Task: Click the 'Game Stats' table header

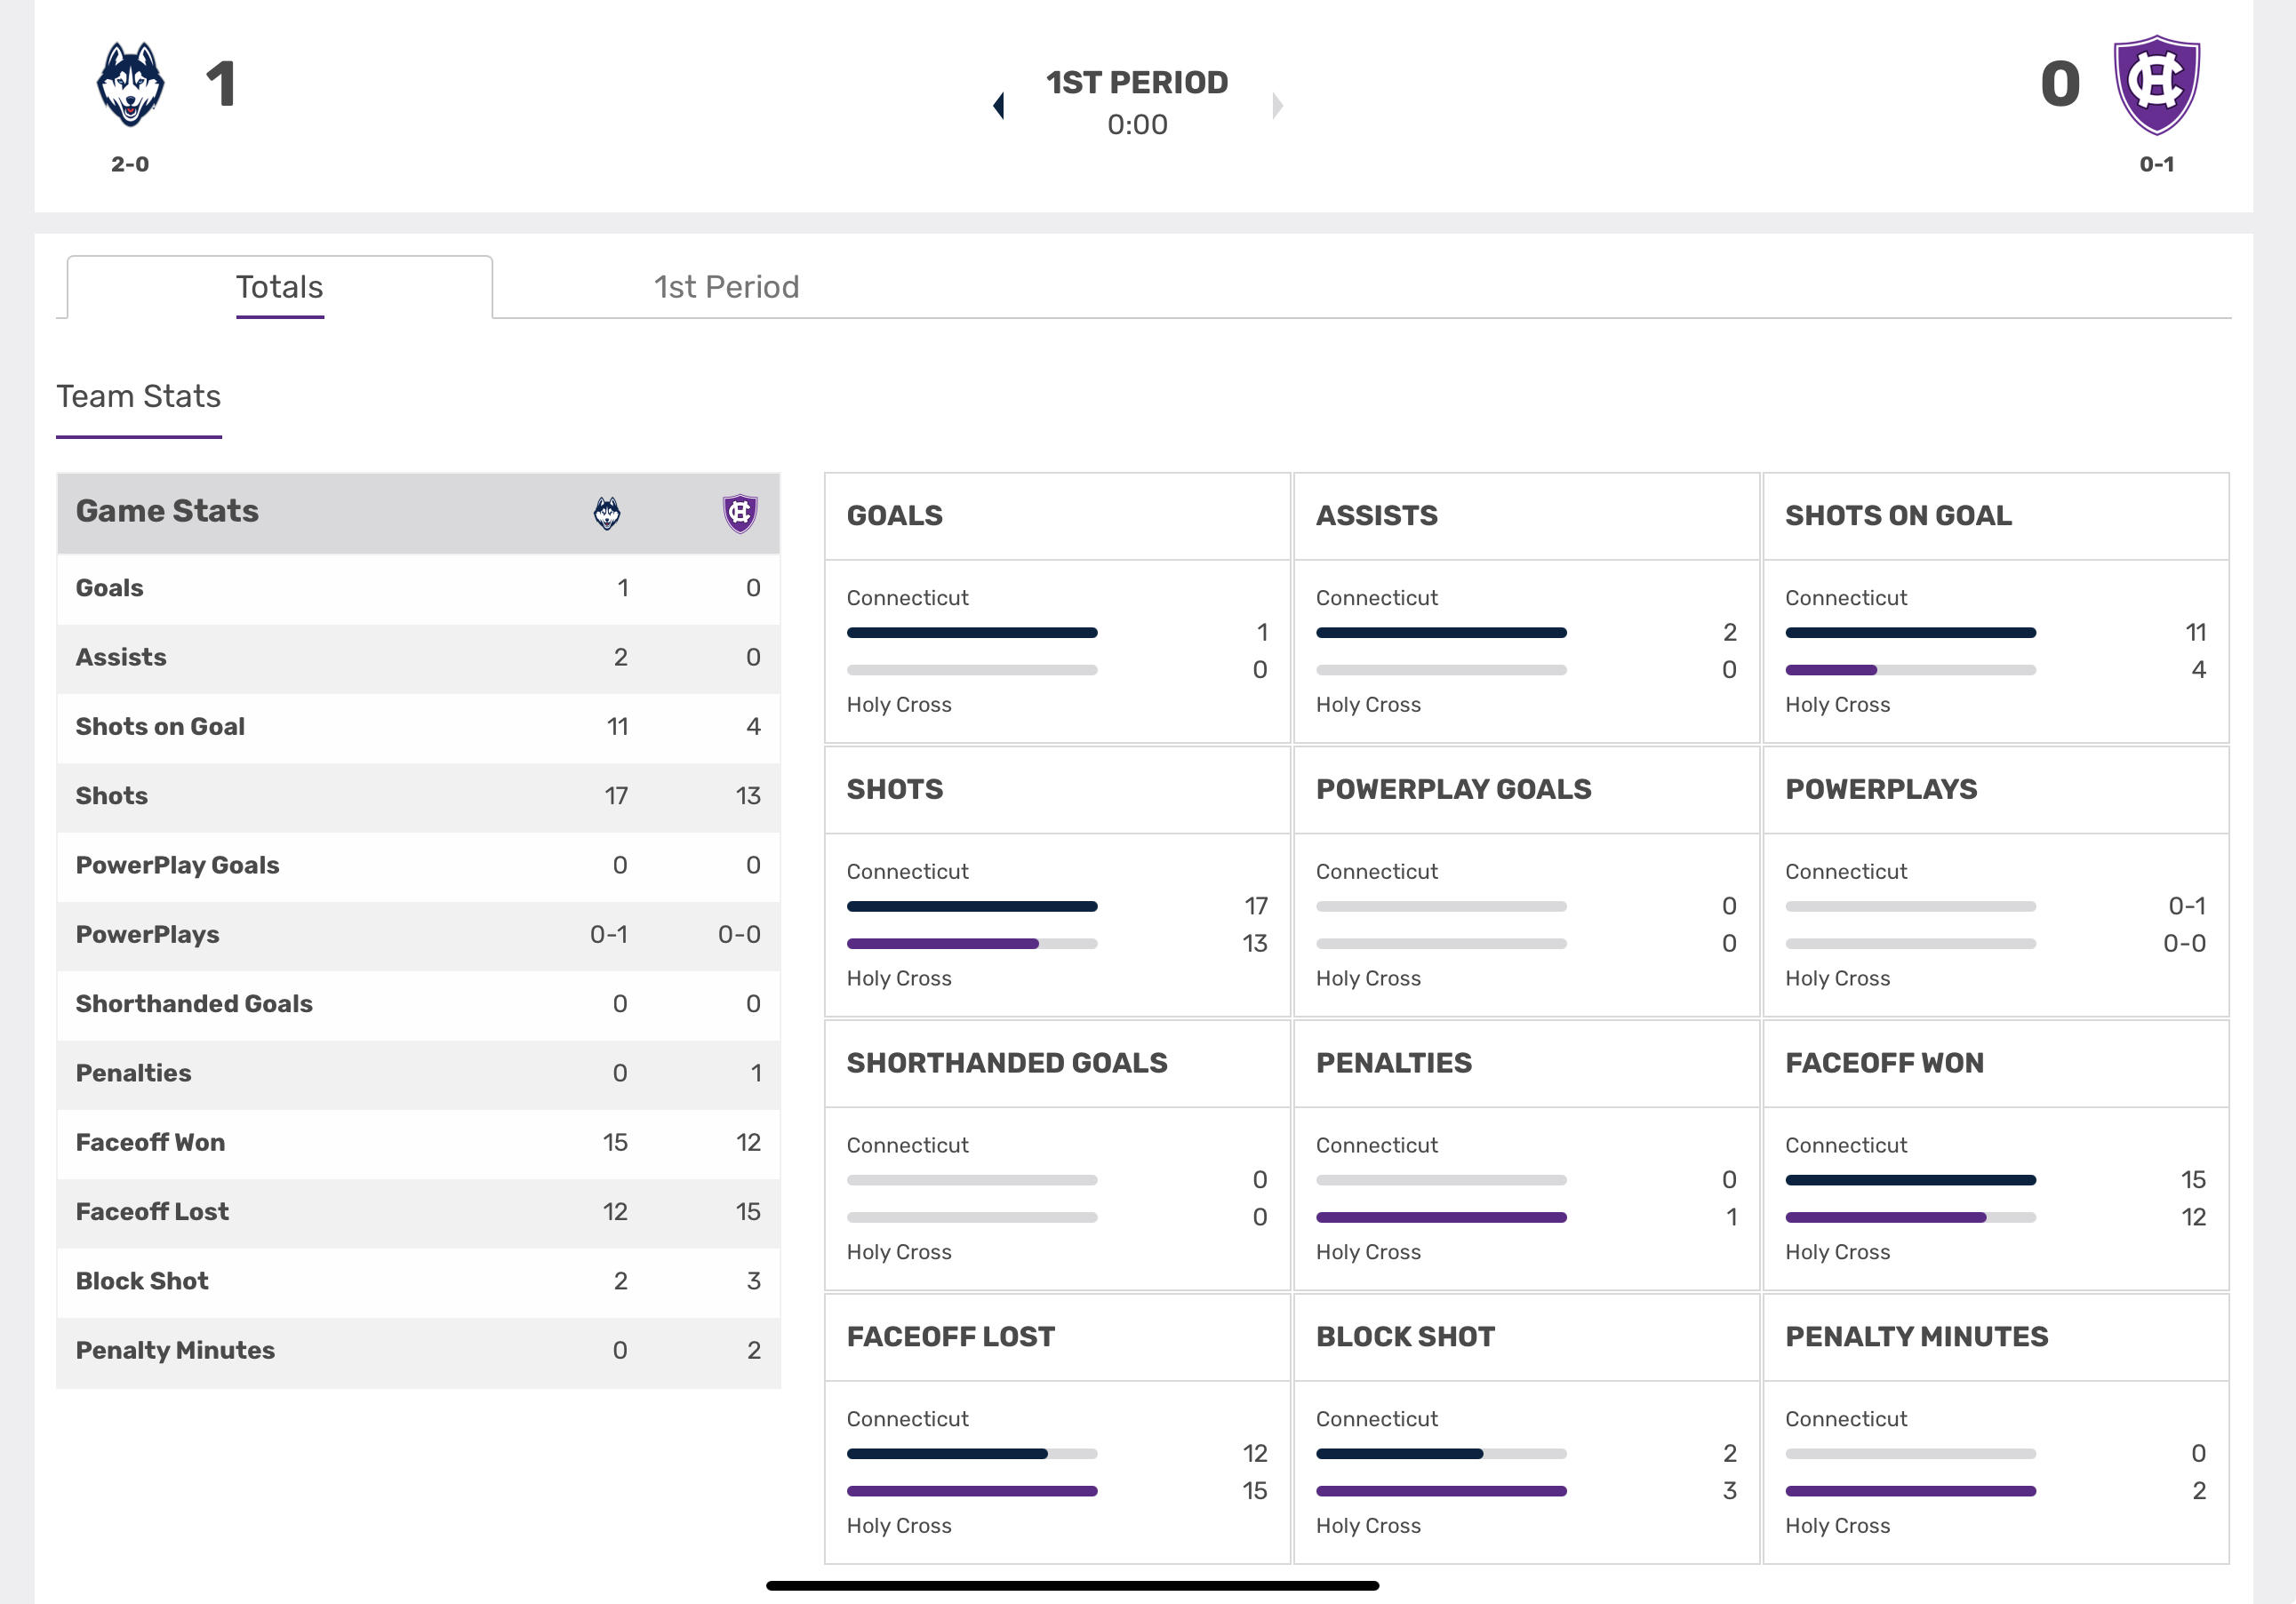Action: [167, 512]
